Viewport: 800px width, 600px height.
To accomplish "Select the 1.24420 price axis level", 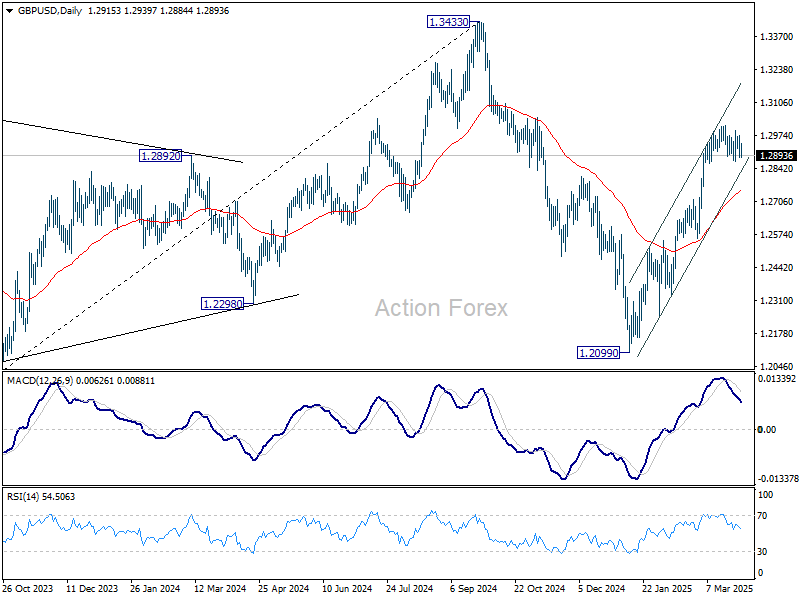I will [777, 268].
